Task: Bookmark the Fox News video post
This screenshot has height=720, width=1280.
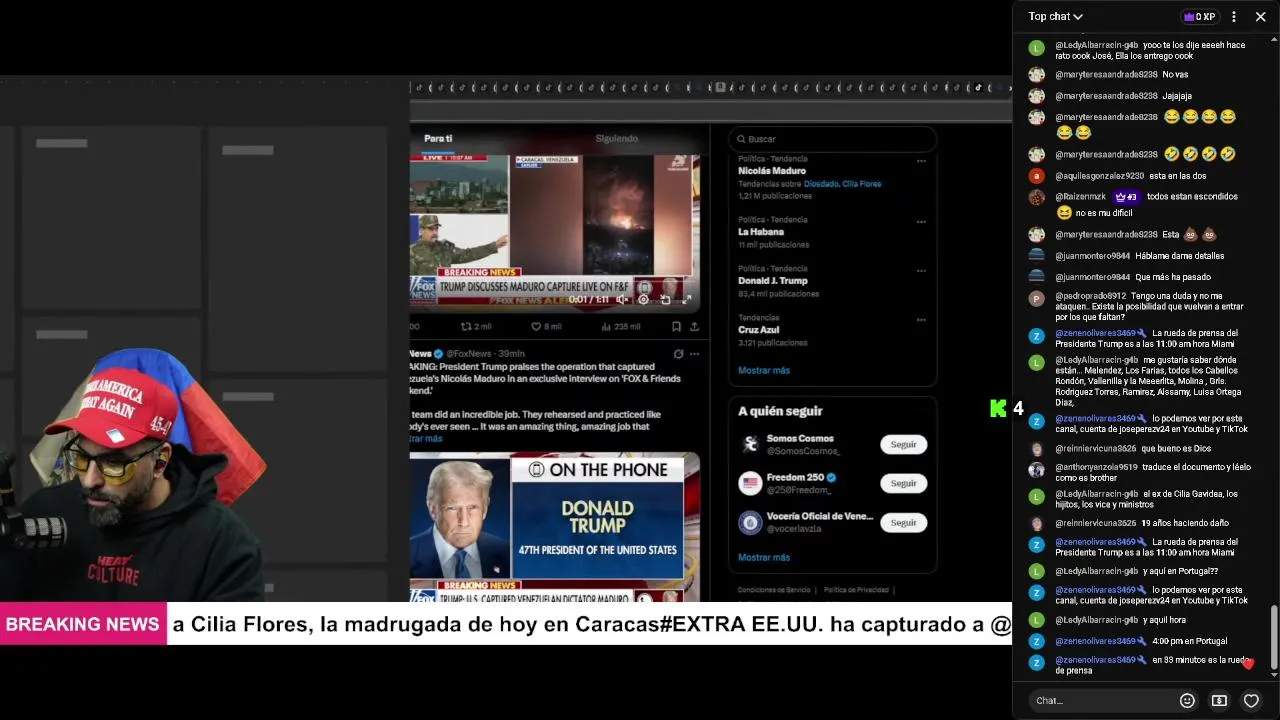Action: (x=676, y=326)
